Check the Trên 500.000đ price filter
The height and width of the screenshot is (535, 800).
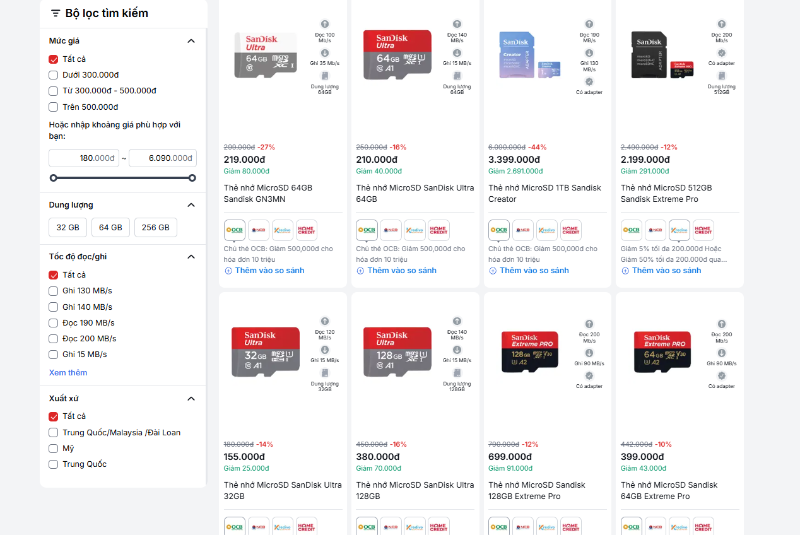(53, 107)
